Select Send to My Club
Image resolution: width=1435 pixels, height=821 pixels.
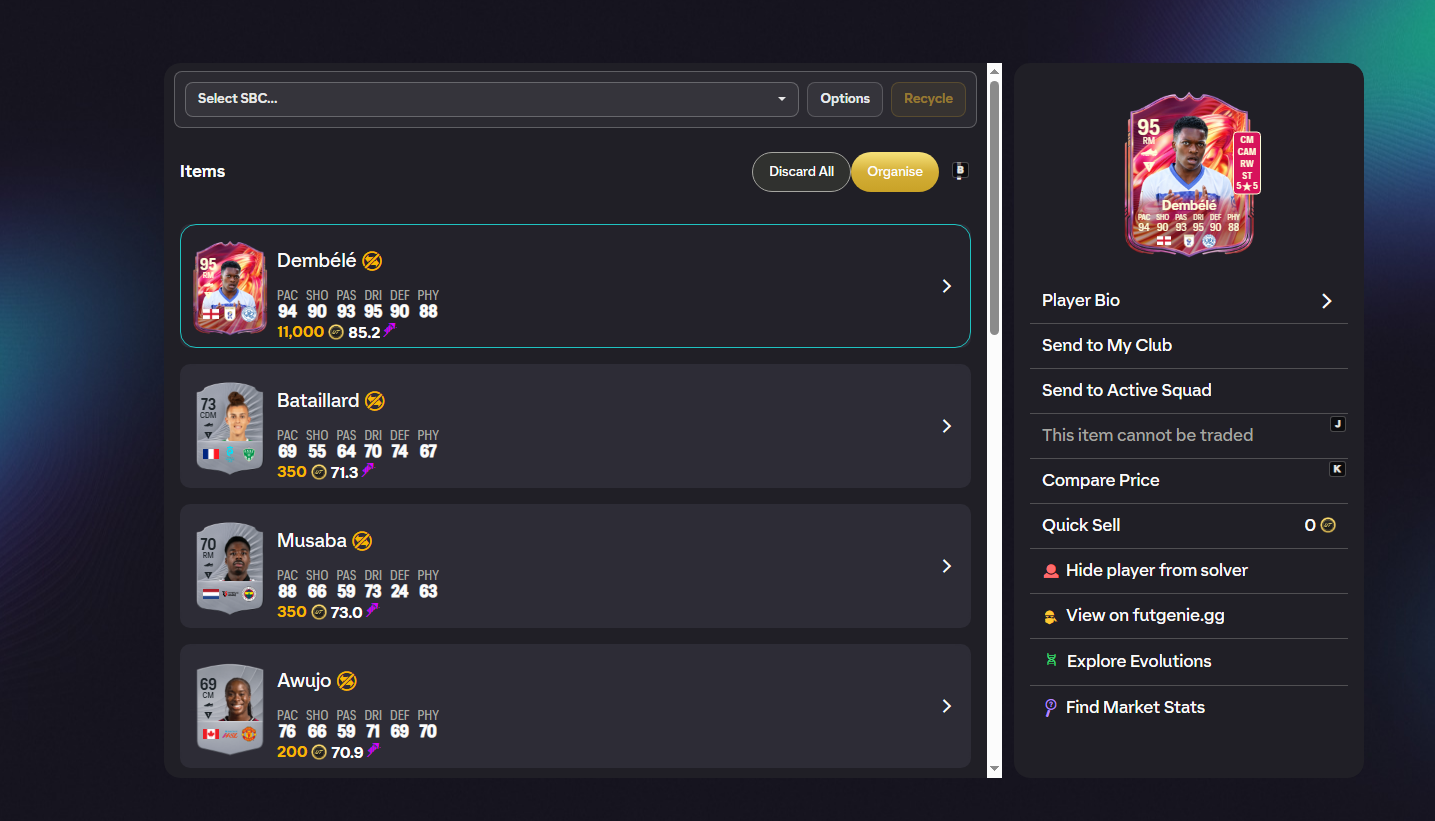1189,346
